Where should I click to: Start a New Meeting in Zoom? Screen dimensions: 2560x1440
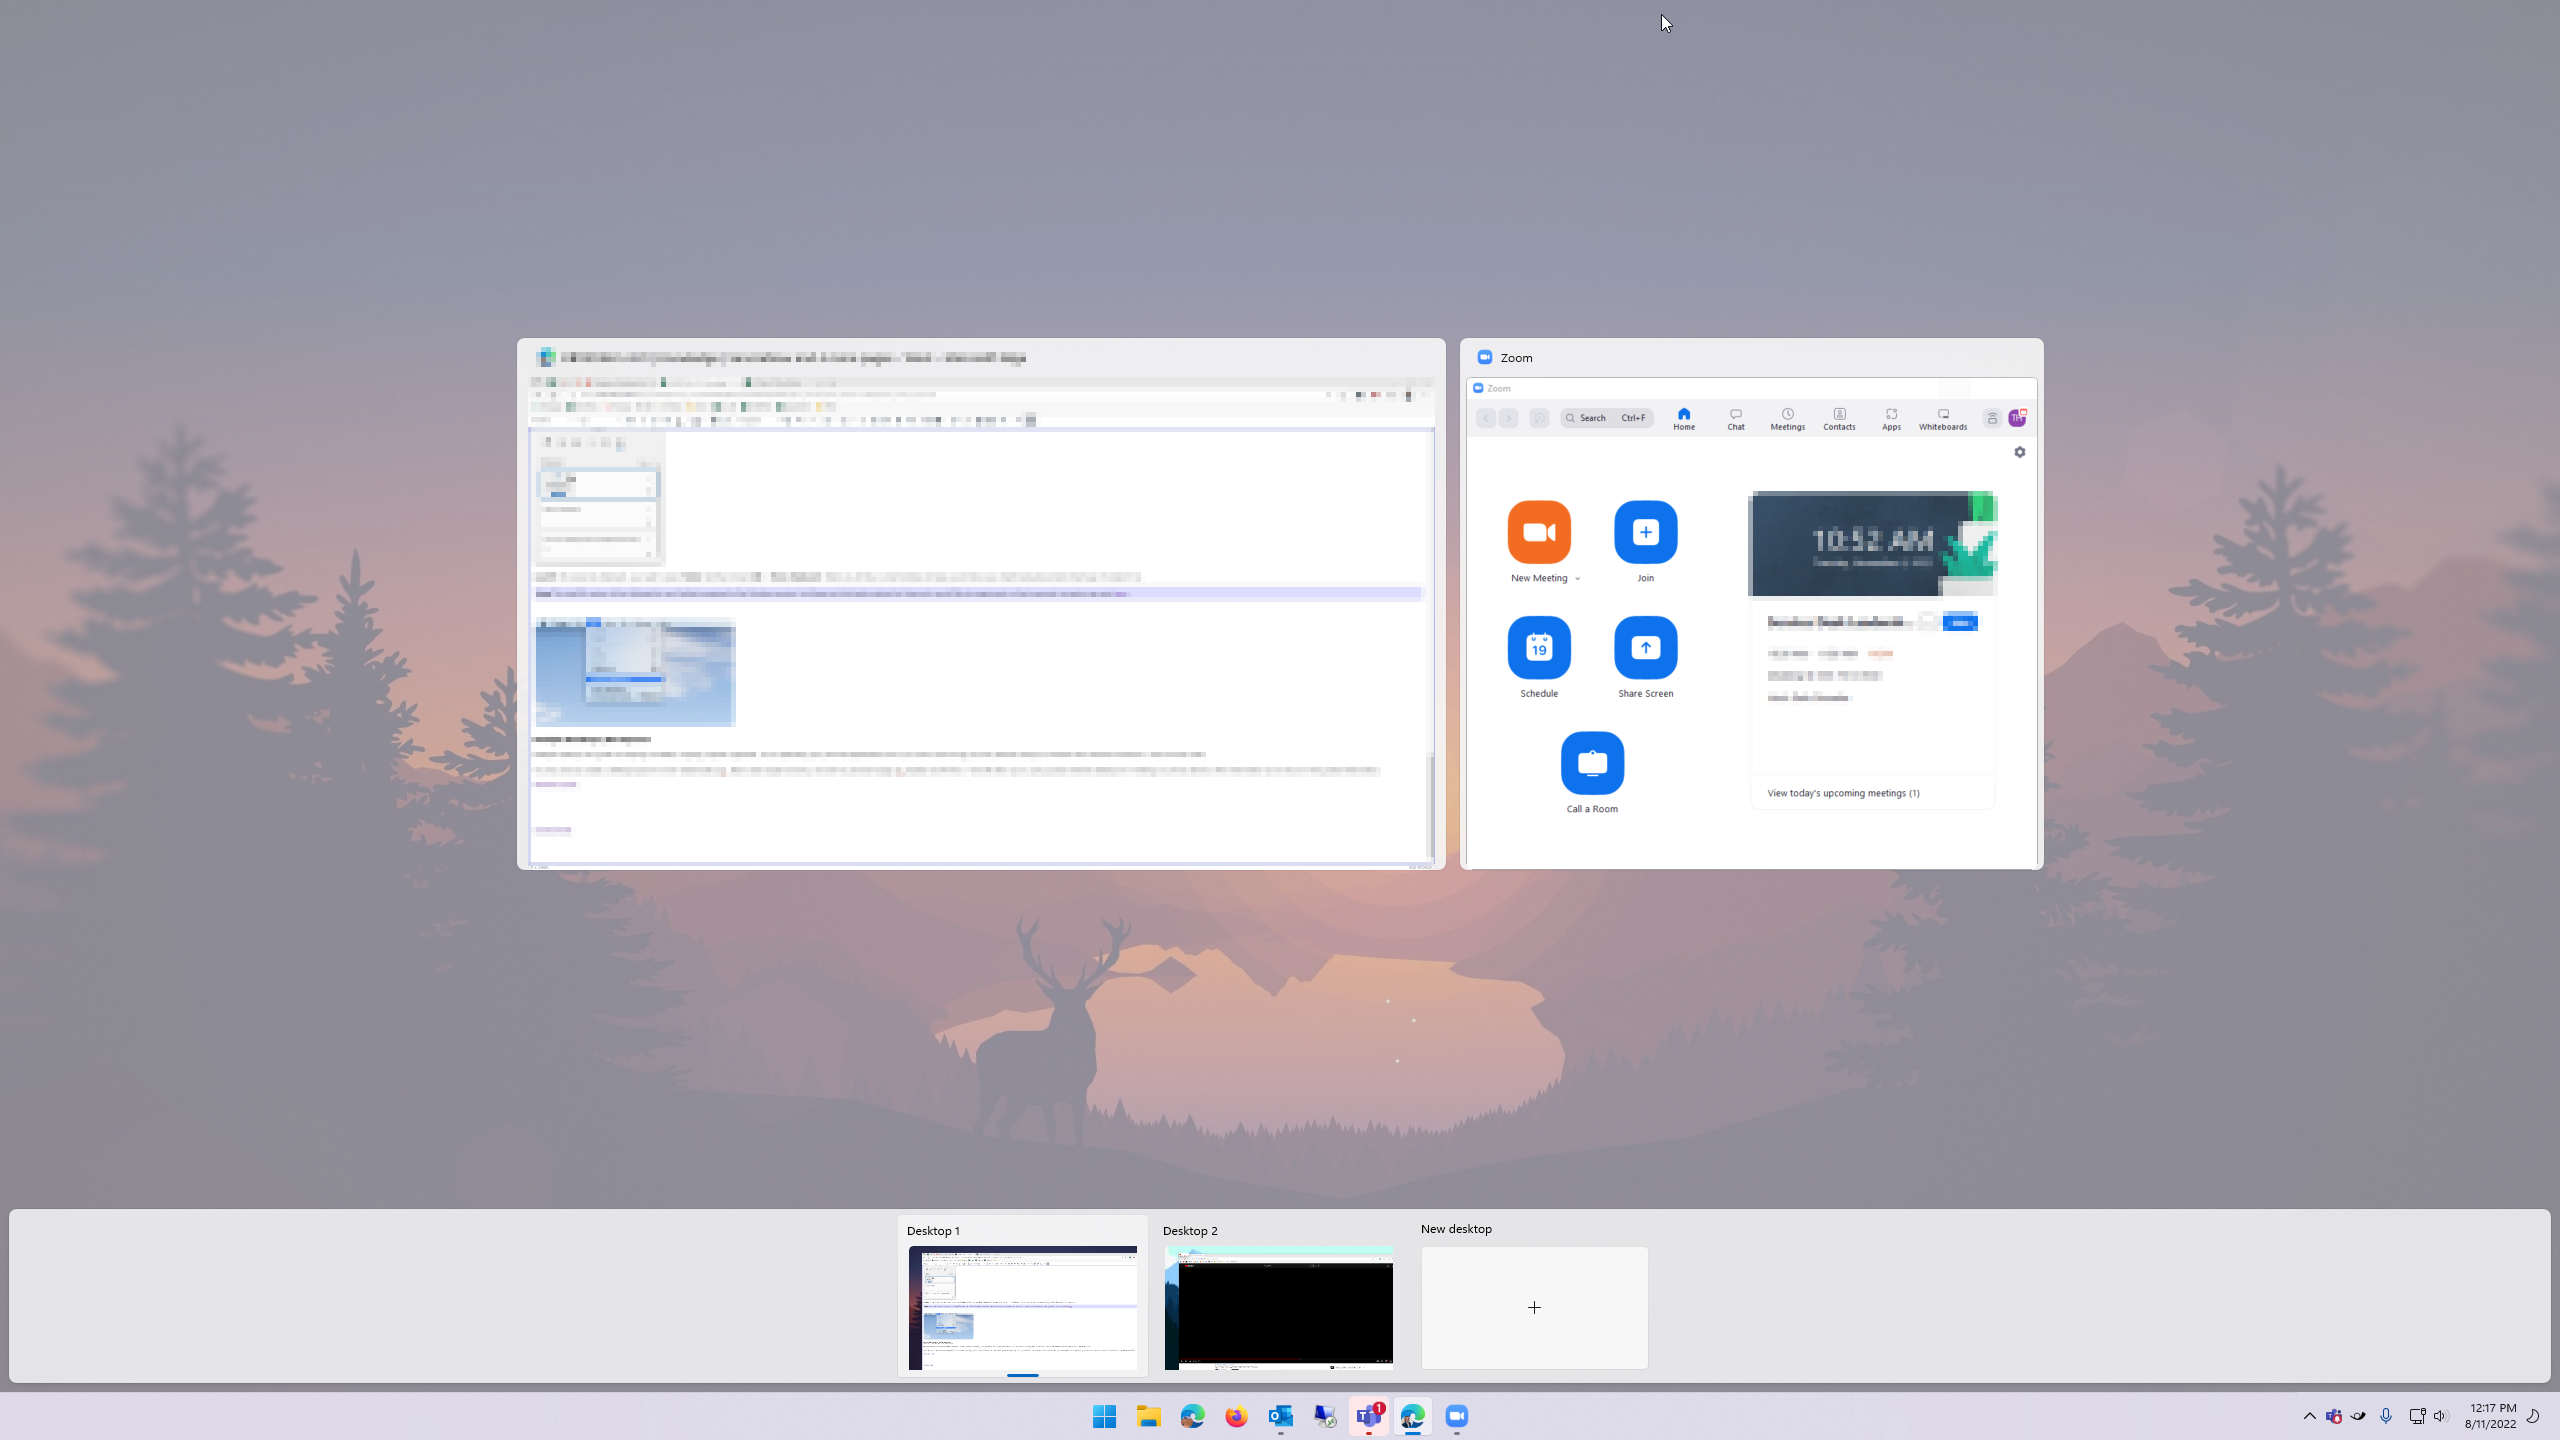(x=1538, y=533)
